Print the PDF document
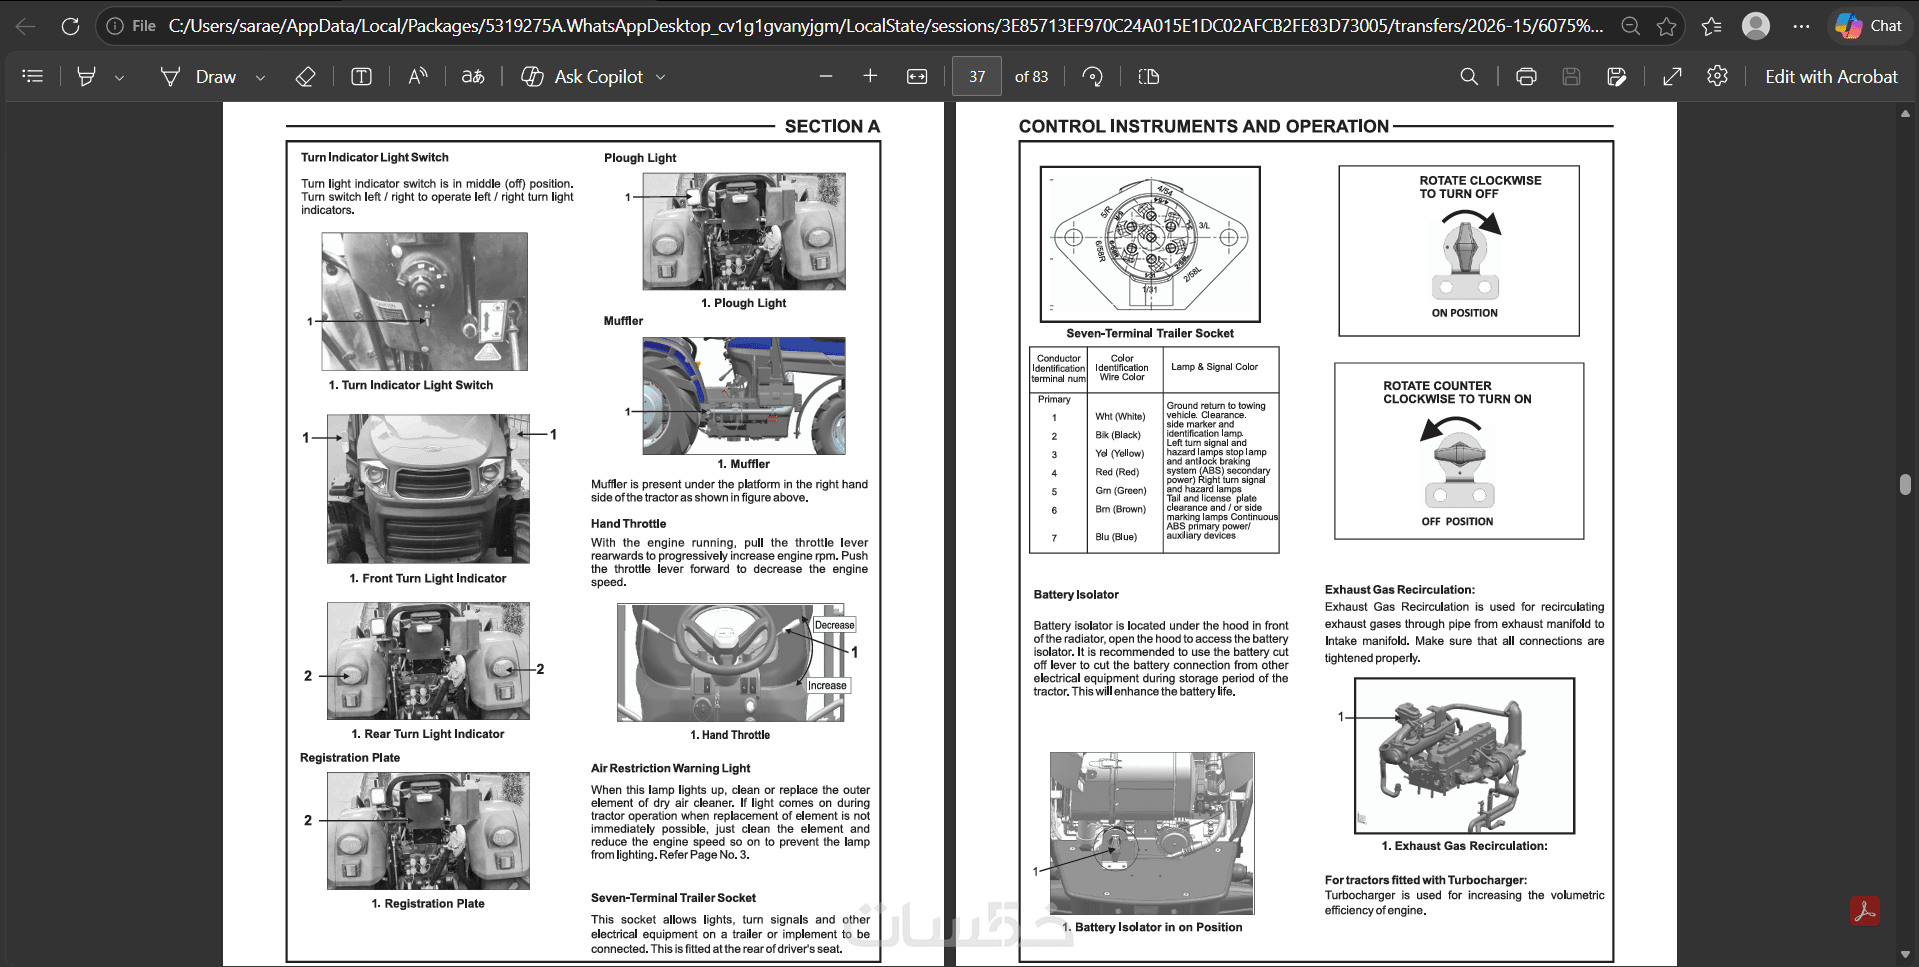 coord(1526,76)
